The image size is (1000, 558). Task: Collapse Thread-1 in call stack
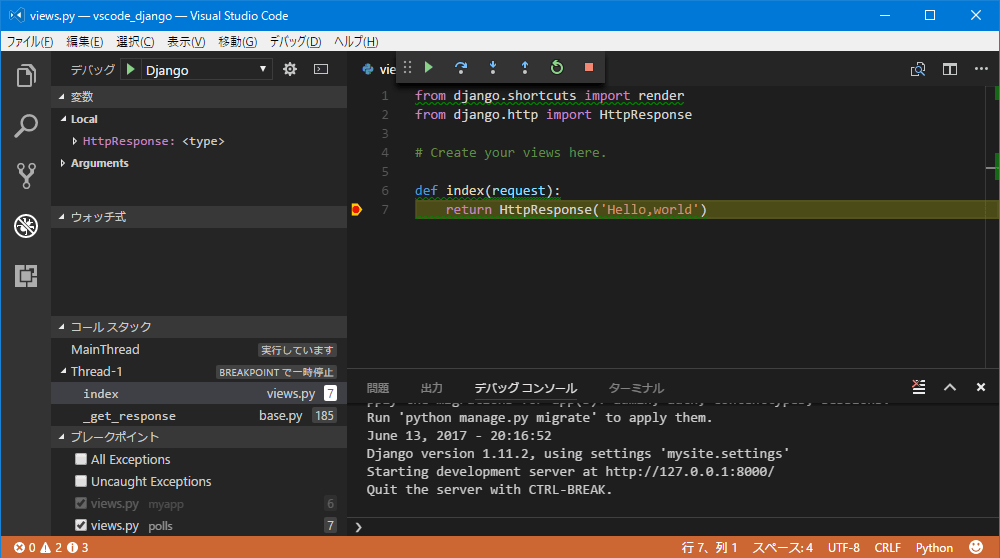(63, 371)
